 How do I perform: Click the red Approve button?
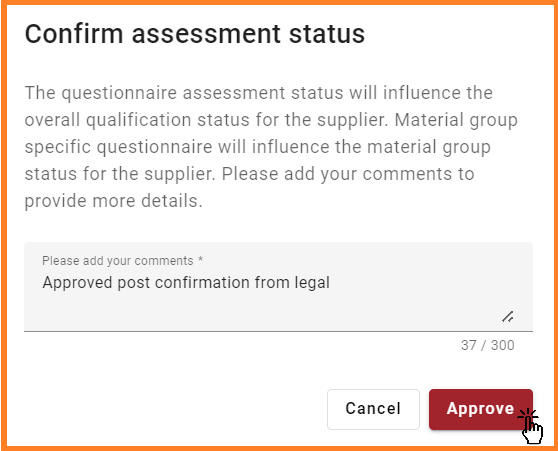coord(481,409)
